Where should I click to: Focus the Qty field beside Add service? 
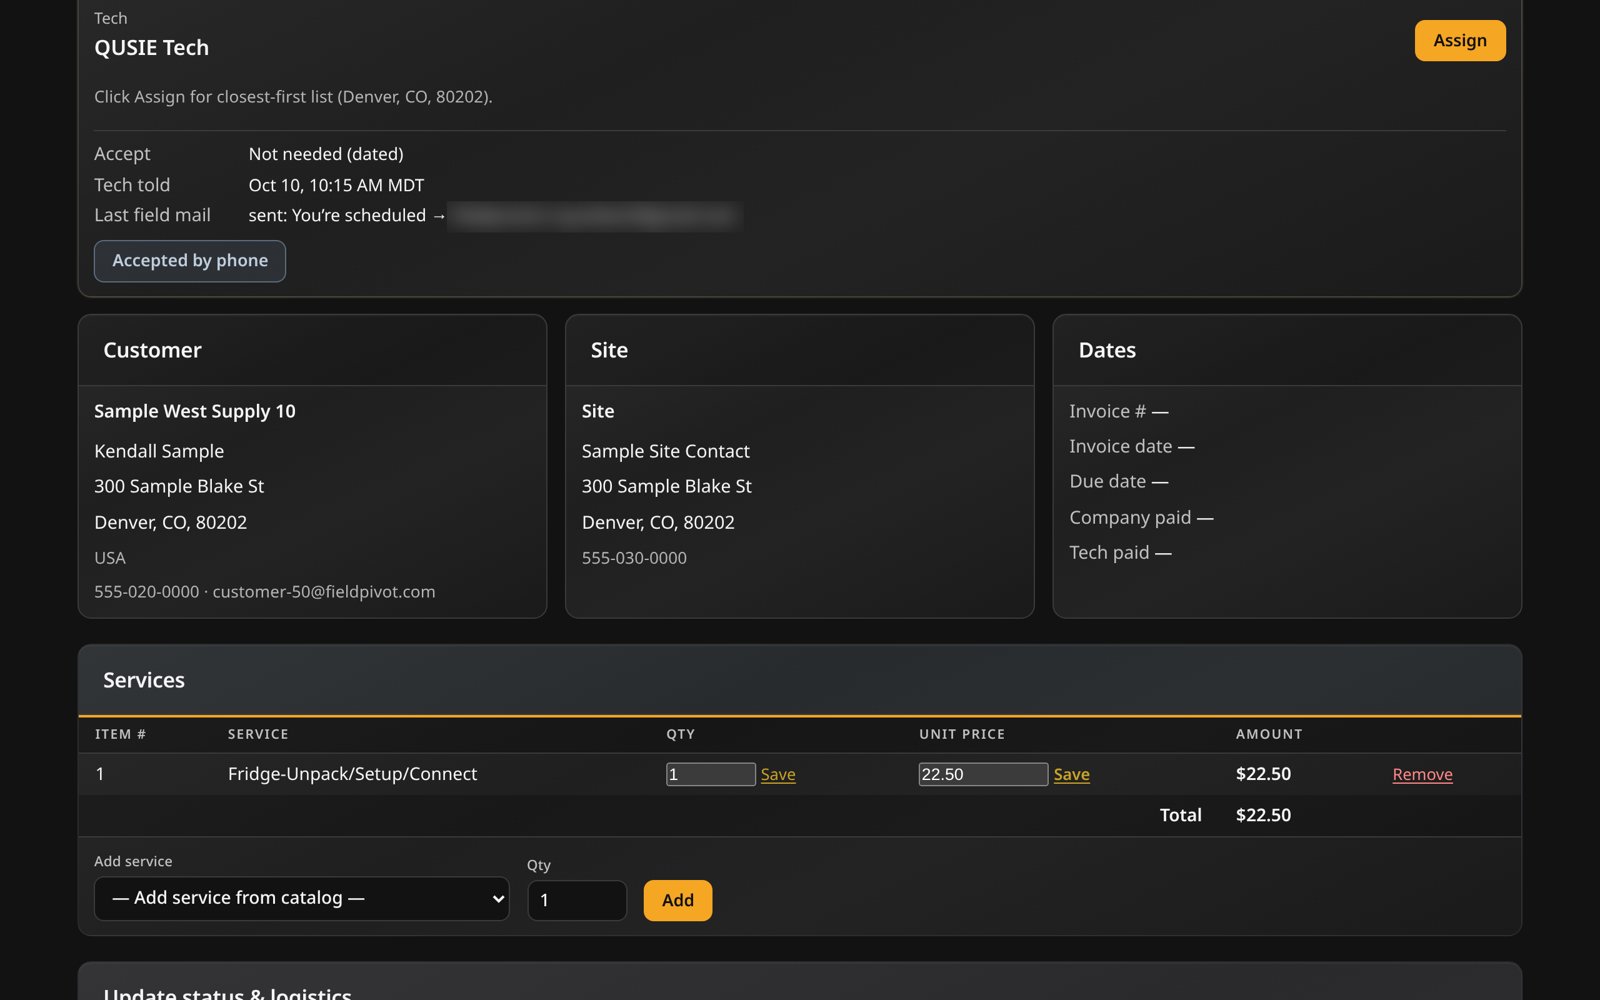point(577,900)
